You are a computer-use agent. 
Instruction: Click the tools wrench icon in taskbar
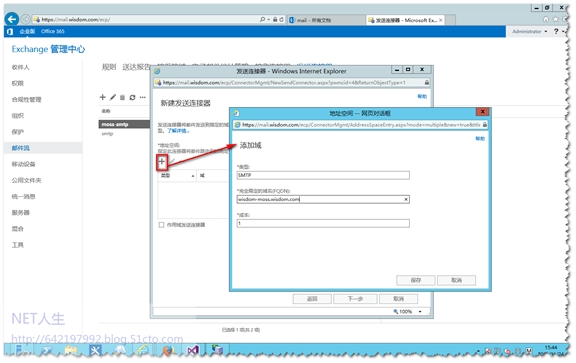pos(95,351)
